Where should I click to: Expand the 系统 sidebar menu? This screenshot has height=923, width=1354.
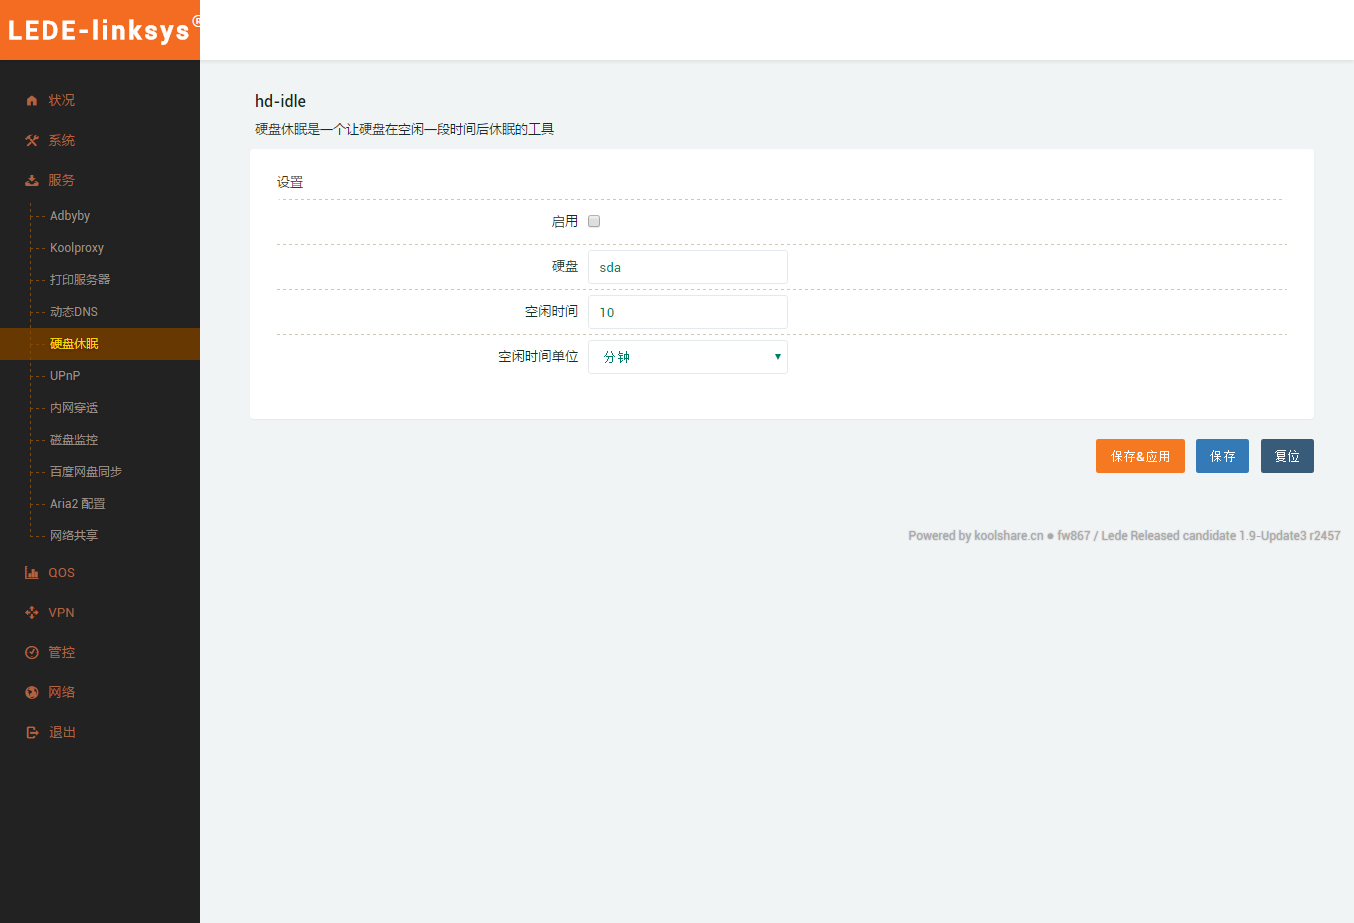click(x=62, y=141)
